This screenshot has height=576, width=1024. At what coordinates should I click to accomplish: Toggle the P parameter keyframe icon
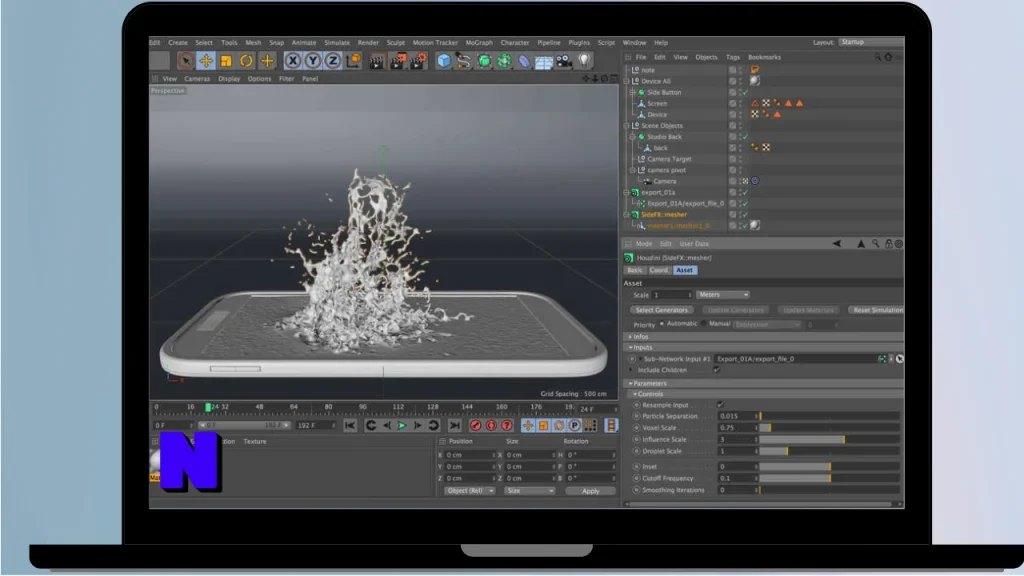574,425
